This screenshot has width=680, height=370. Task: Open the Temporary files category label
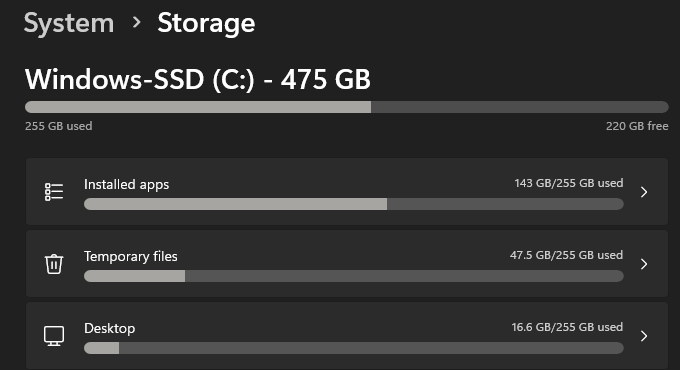click(x=131, y=256)
